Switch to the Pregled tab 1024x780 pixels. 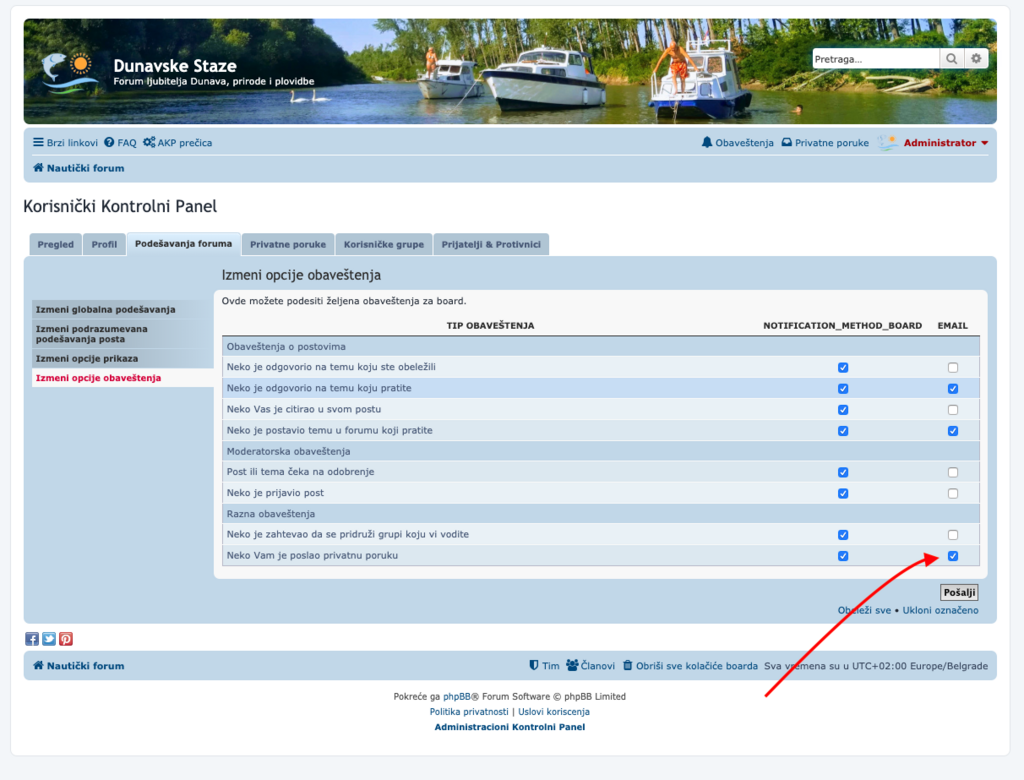coord(56,244)
